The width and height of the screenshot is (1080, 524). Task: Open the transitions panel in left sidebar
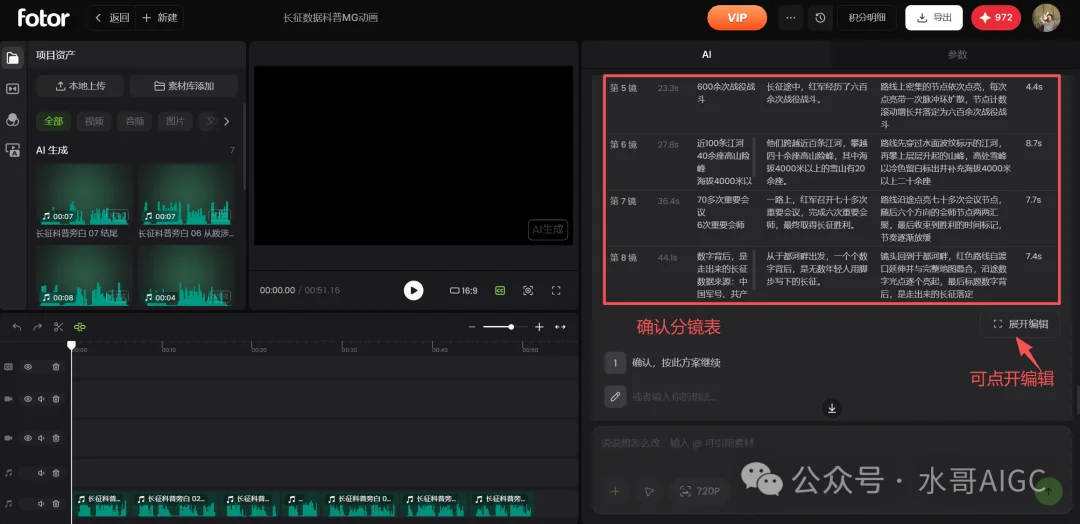[12, 89]
